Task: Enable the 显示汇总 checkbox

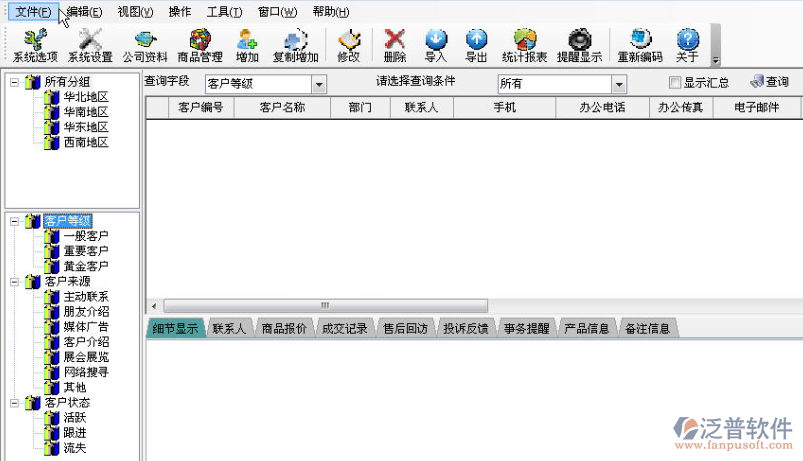Action: 675,83
